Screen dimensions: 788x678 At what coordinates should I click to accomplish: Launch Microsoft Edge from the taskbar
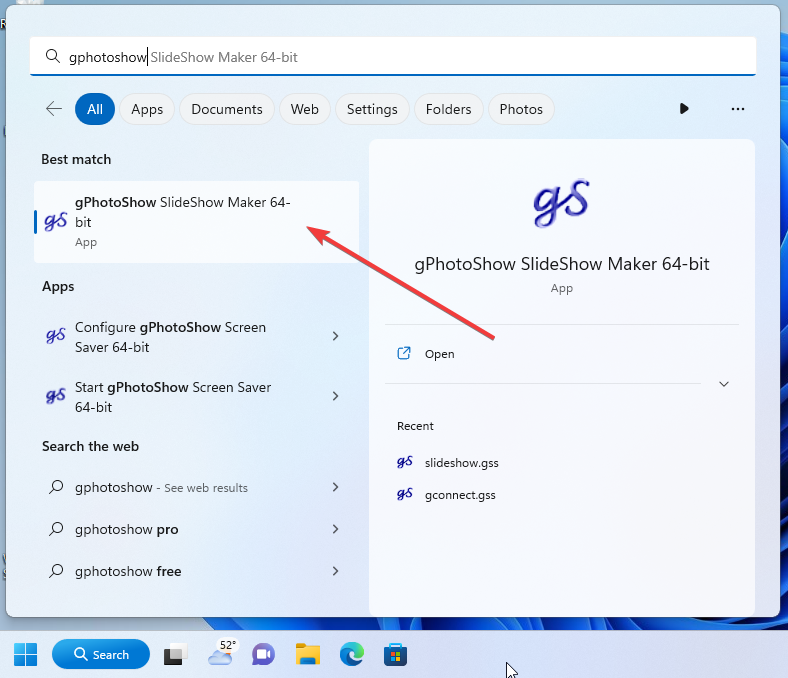(352, 654)
